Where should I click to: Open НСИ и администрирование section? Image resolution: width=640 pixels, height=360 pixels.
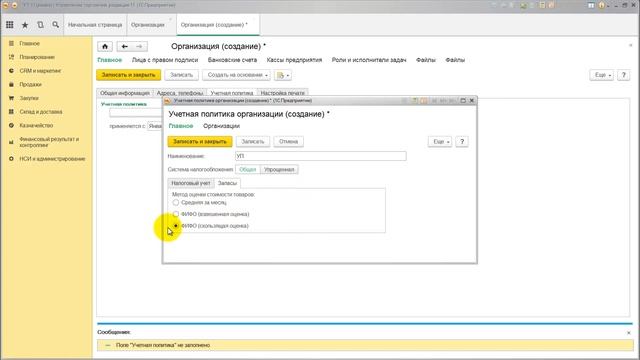coord(52,159)
